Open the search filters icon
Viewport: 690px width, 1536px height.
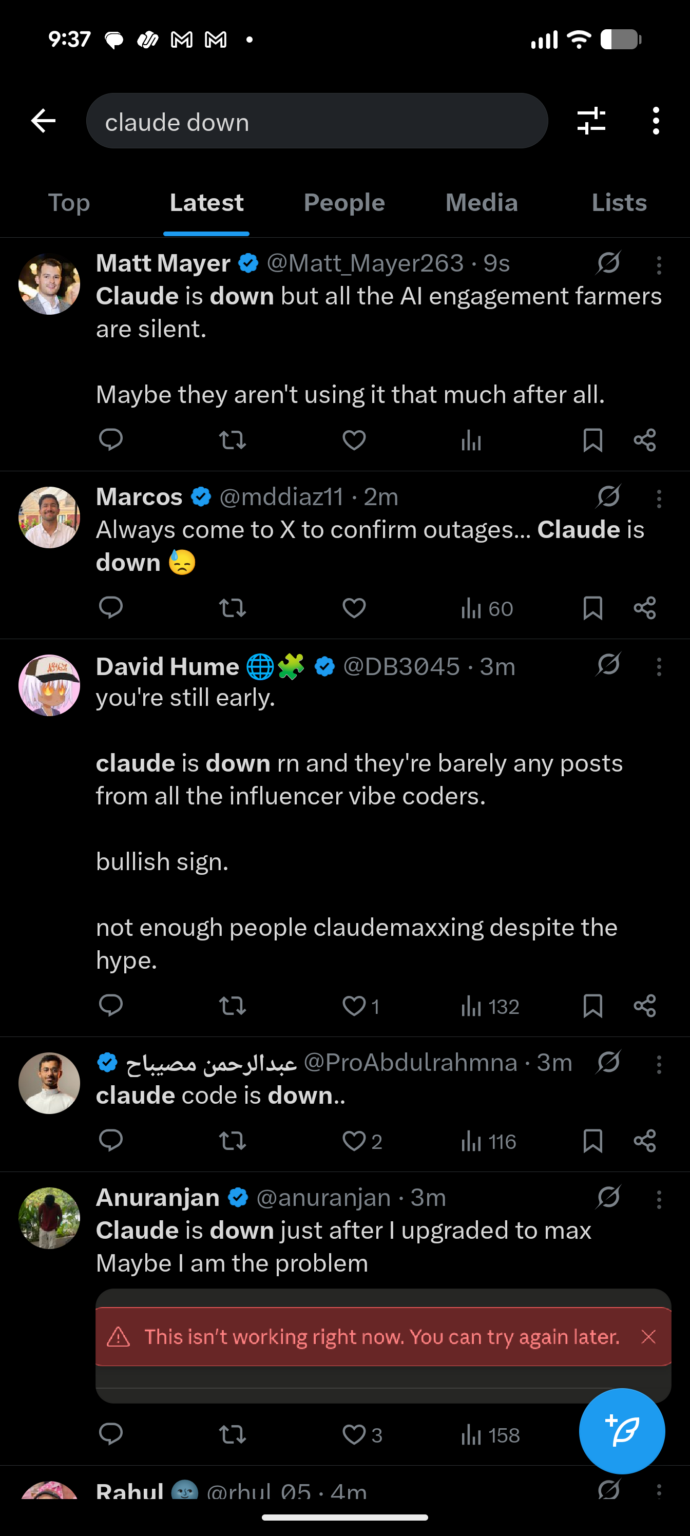(x=591, y=120)
